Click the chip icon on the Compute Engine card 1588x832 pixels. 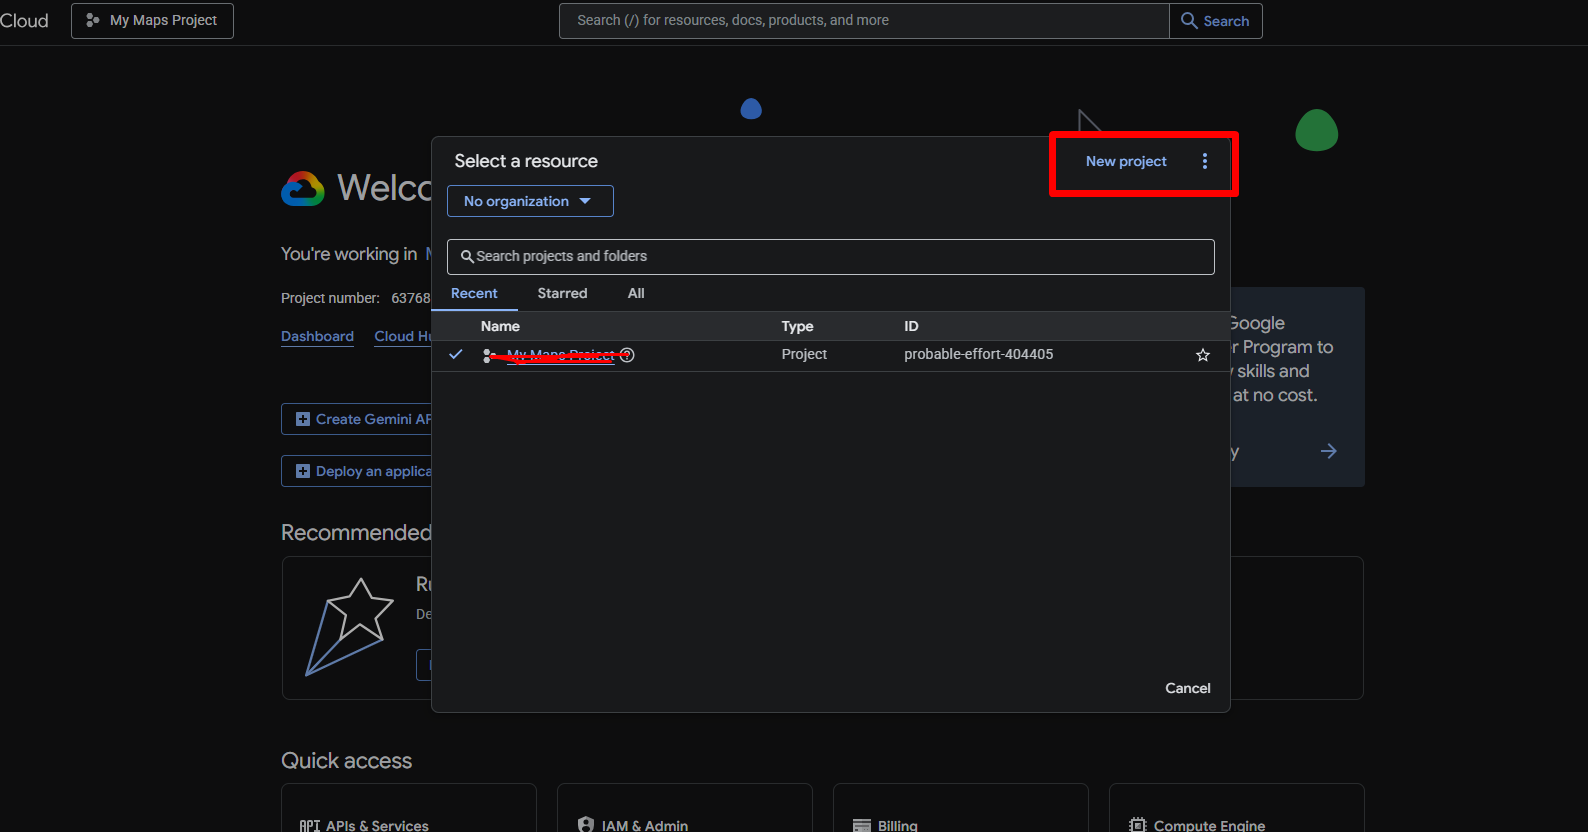tap(1138, 825)
